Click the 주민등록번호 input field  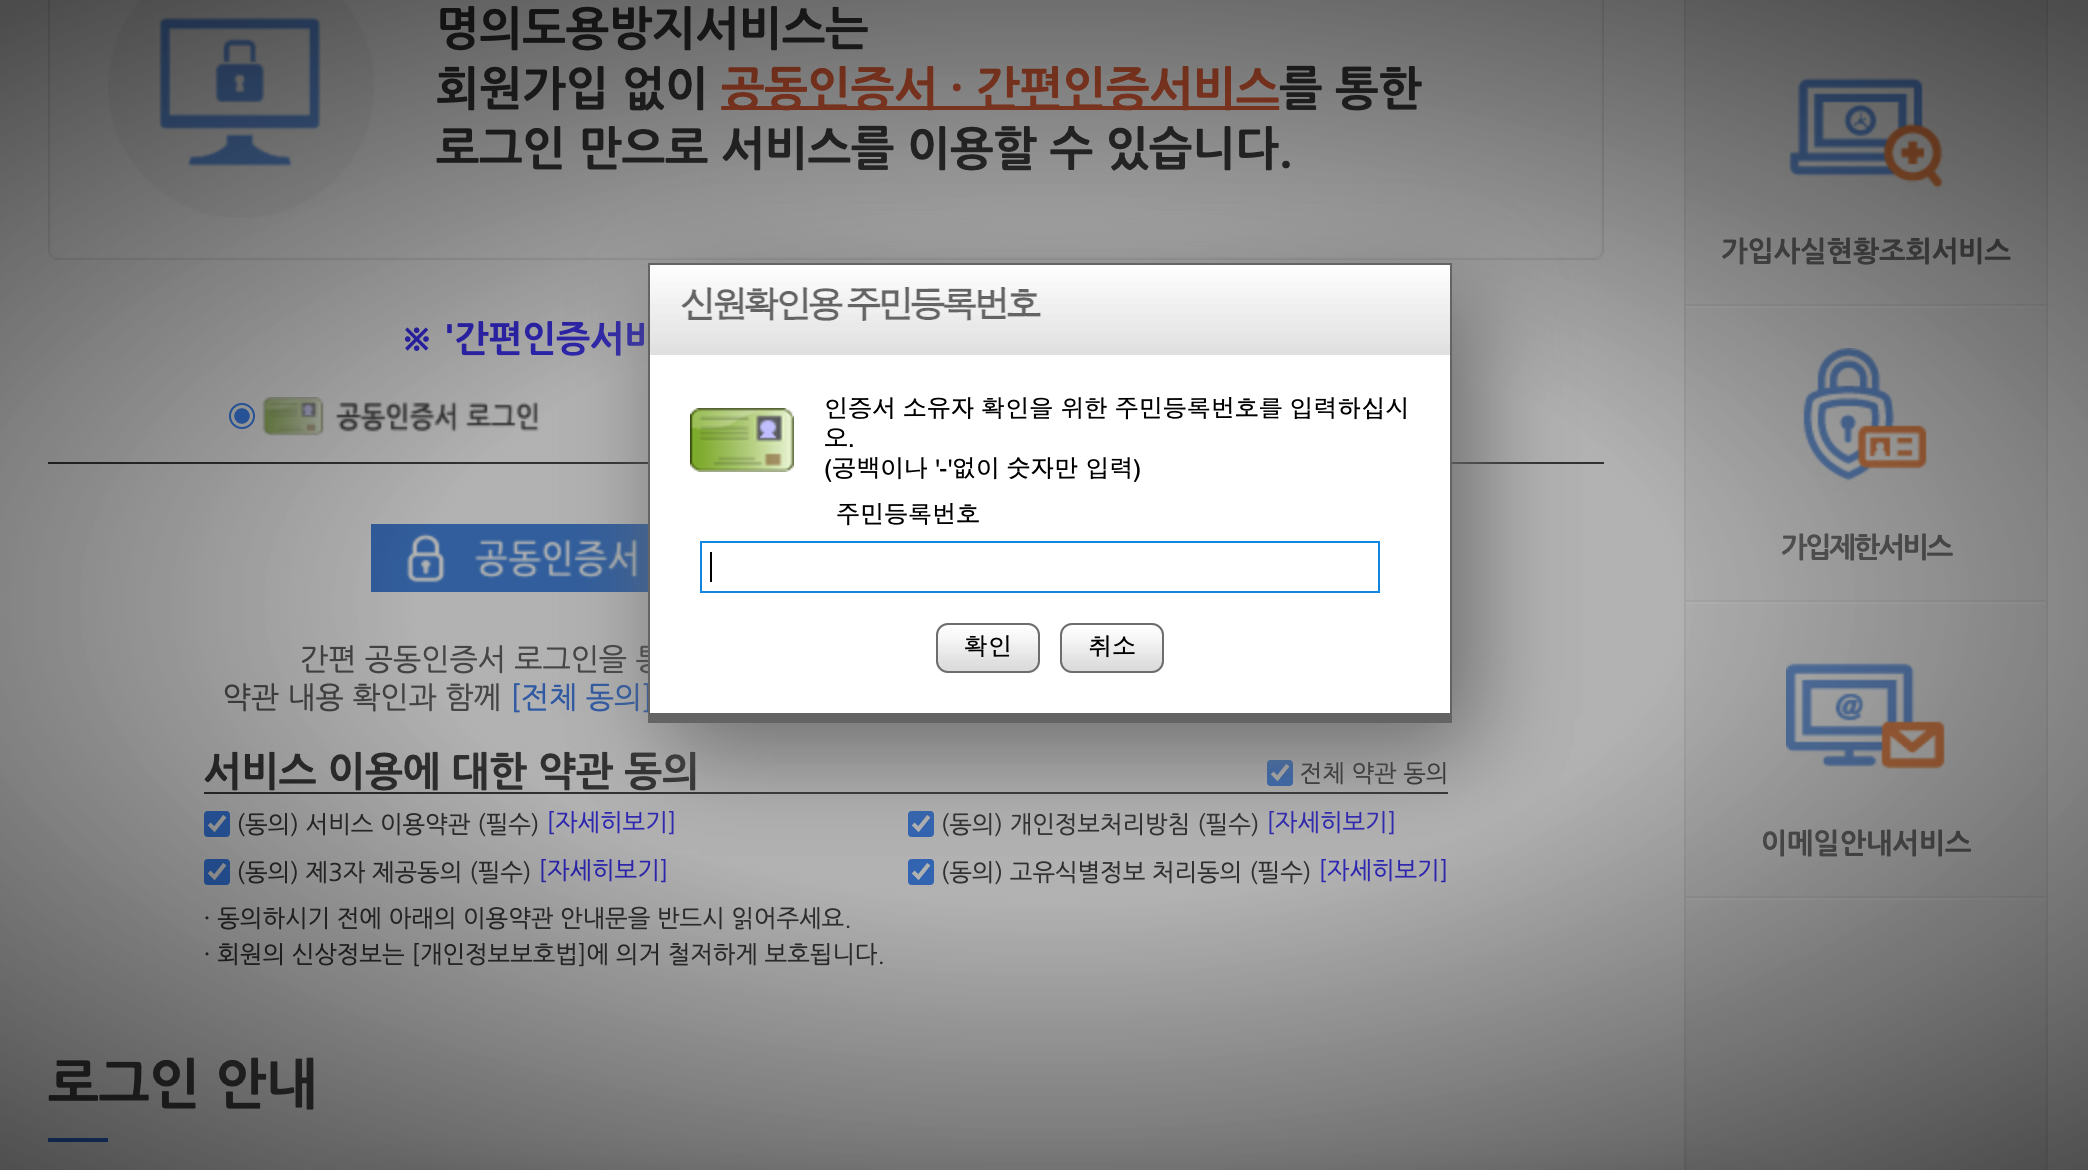tap(1039, 567)
